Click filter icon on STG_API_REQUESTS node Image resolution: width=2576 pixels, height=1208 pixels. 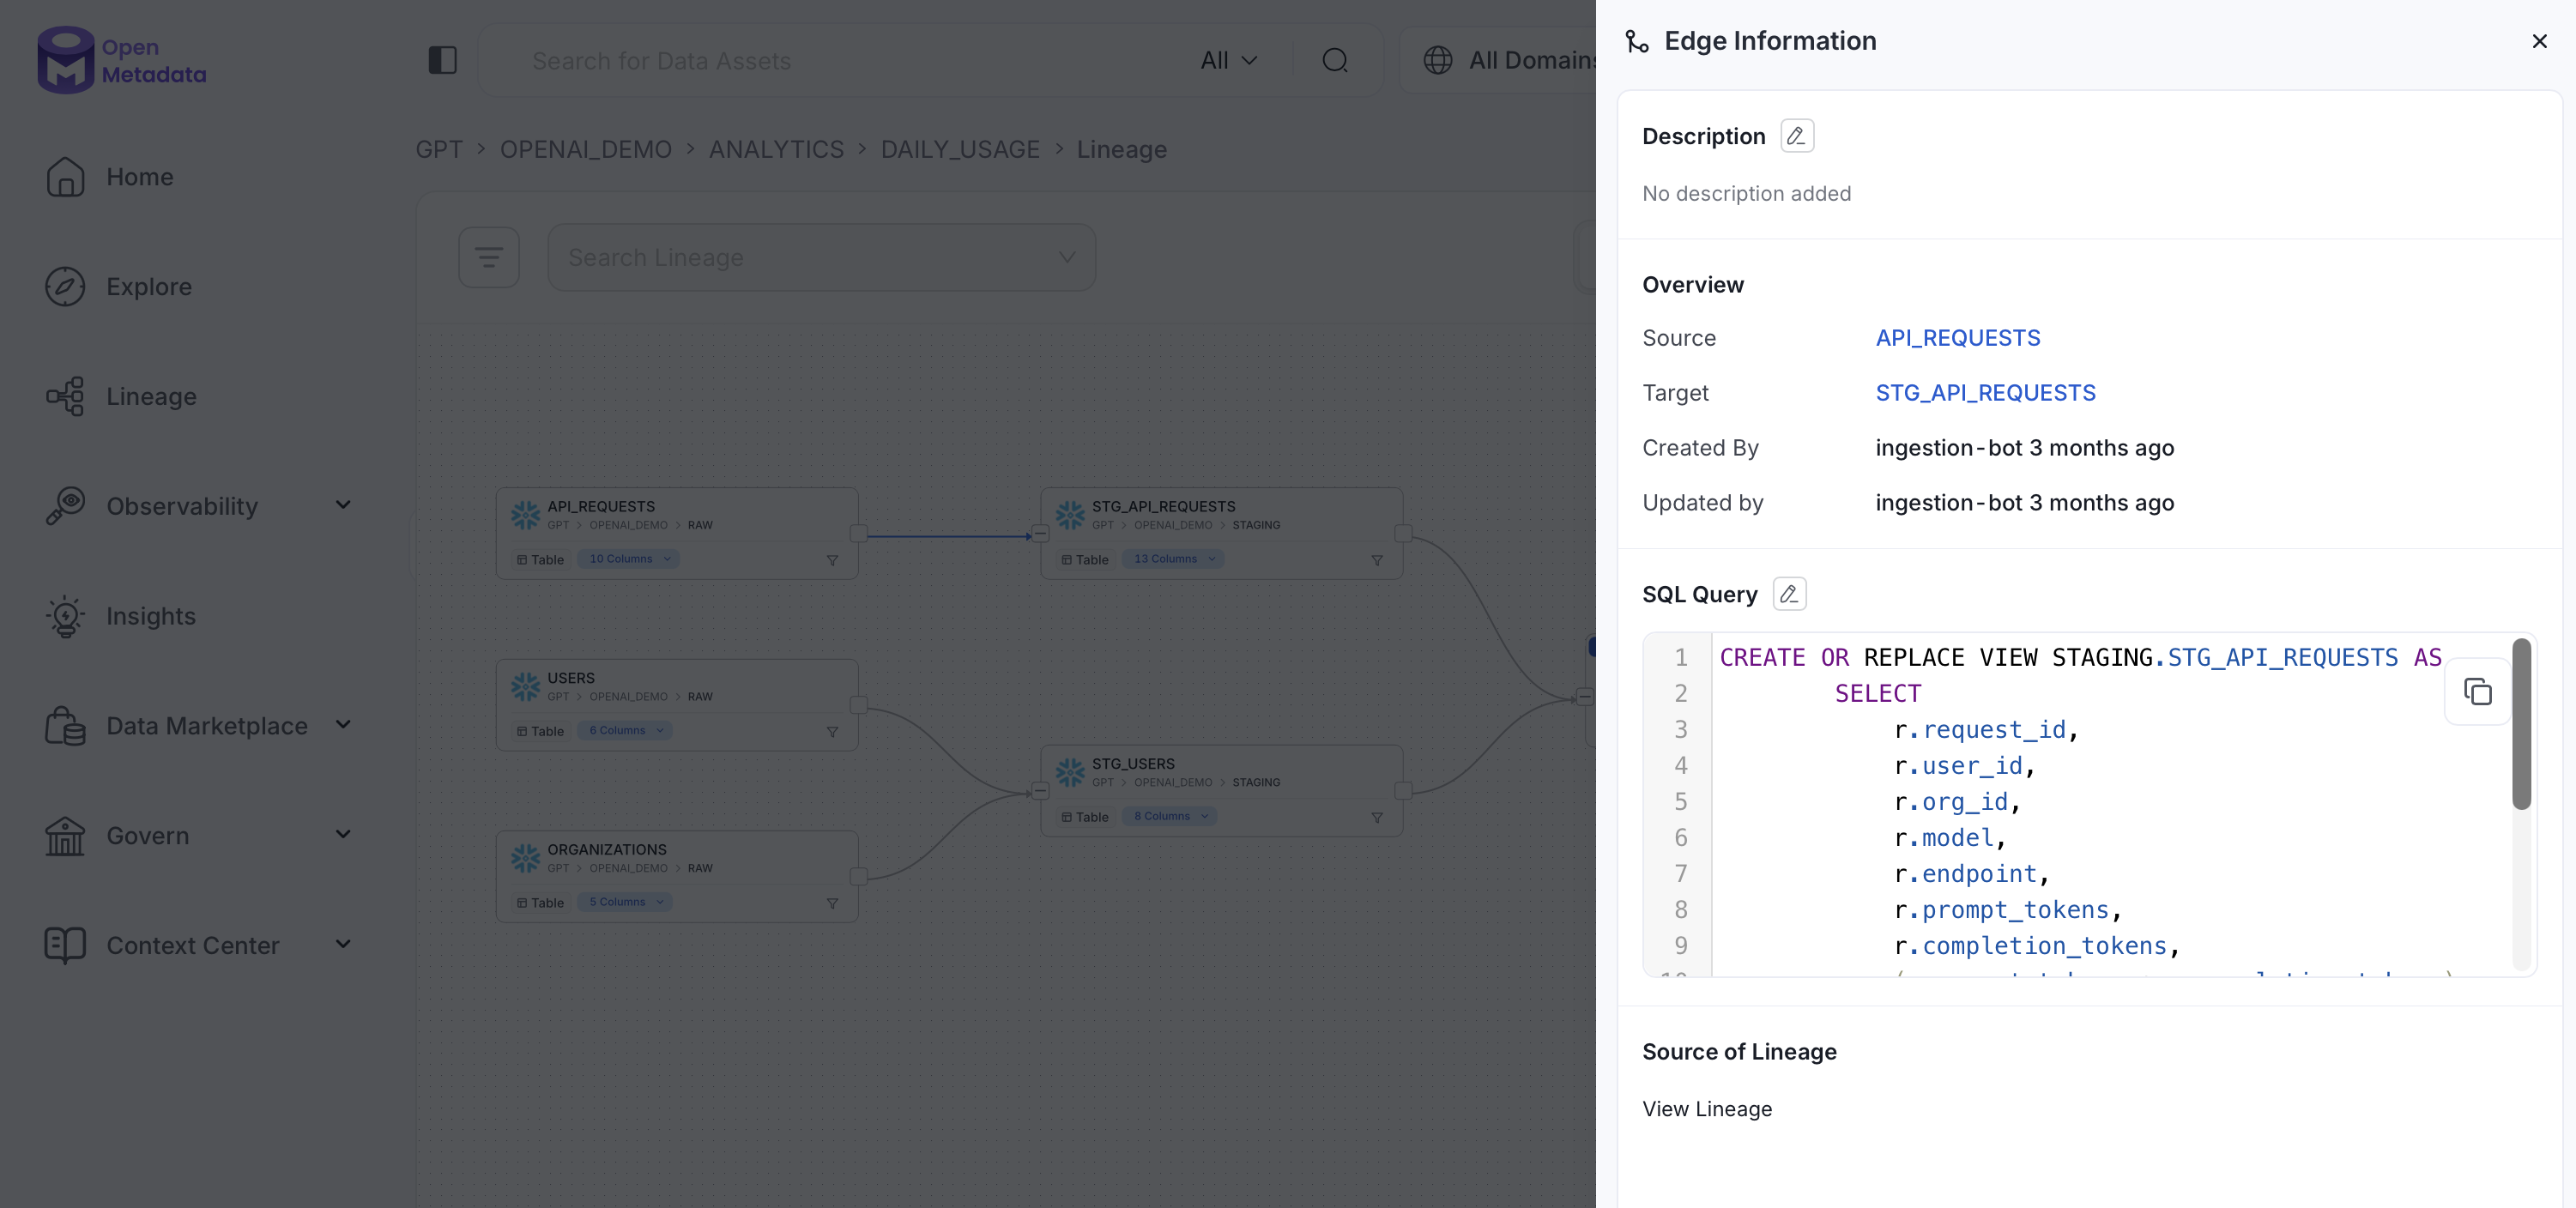1377,560
